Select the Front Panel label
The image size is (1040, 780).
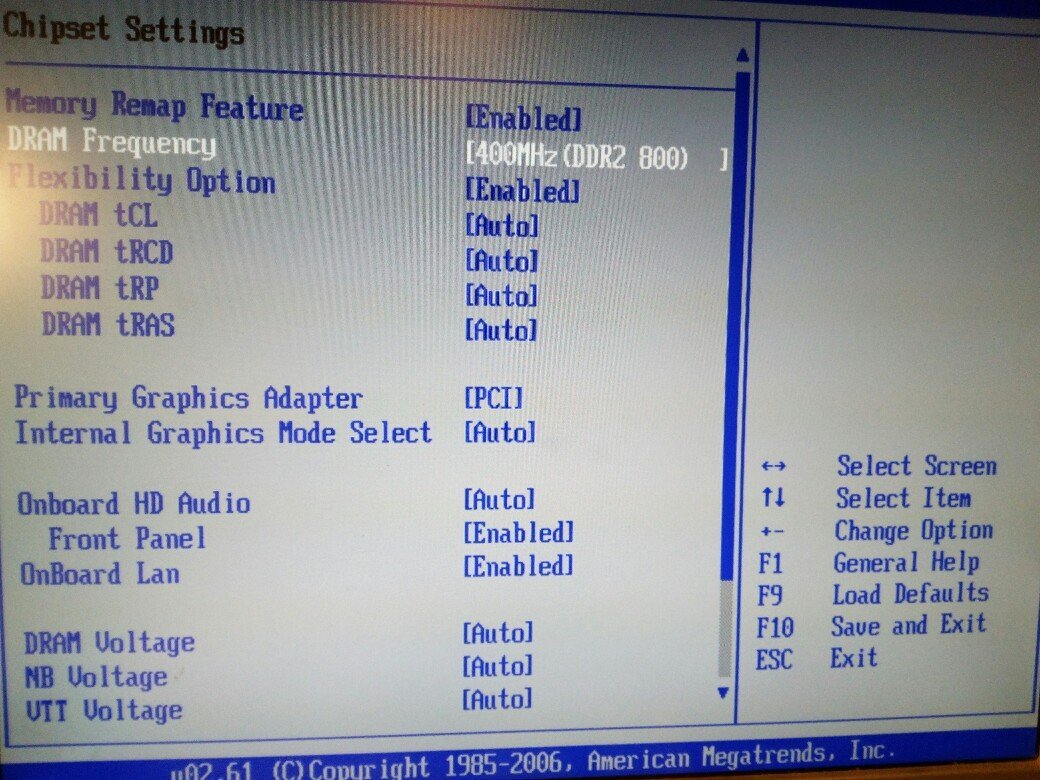127,539
